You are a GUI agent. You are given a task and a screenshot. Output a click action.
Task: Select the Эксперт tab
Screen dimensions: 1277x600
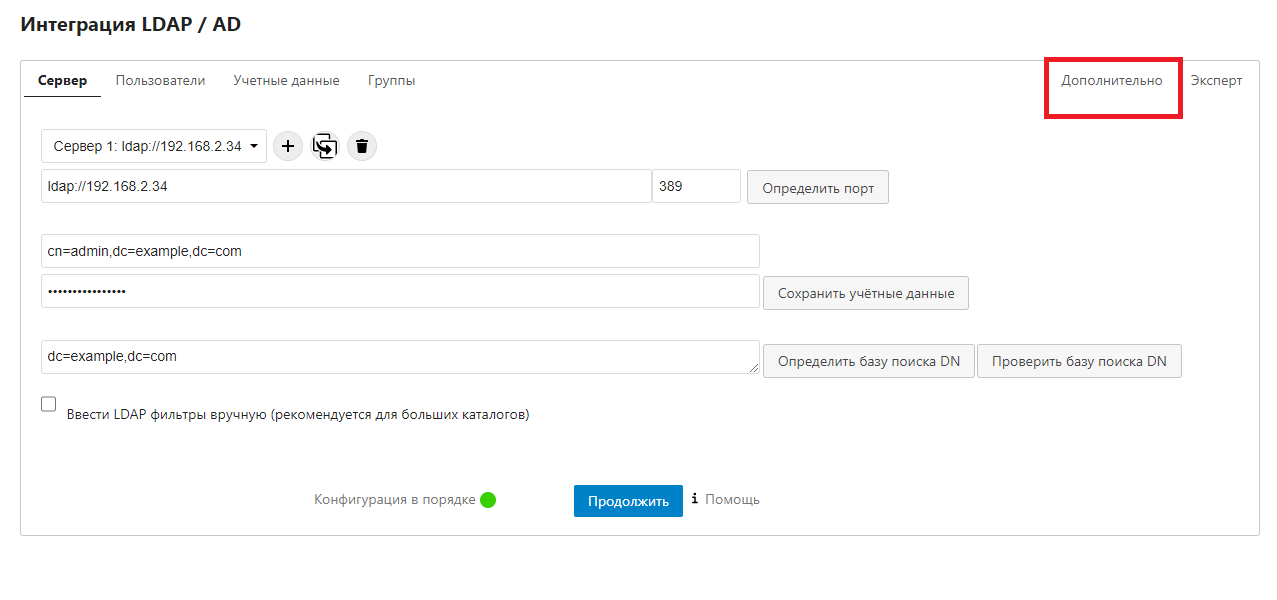[1216, 81]
